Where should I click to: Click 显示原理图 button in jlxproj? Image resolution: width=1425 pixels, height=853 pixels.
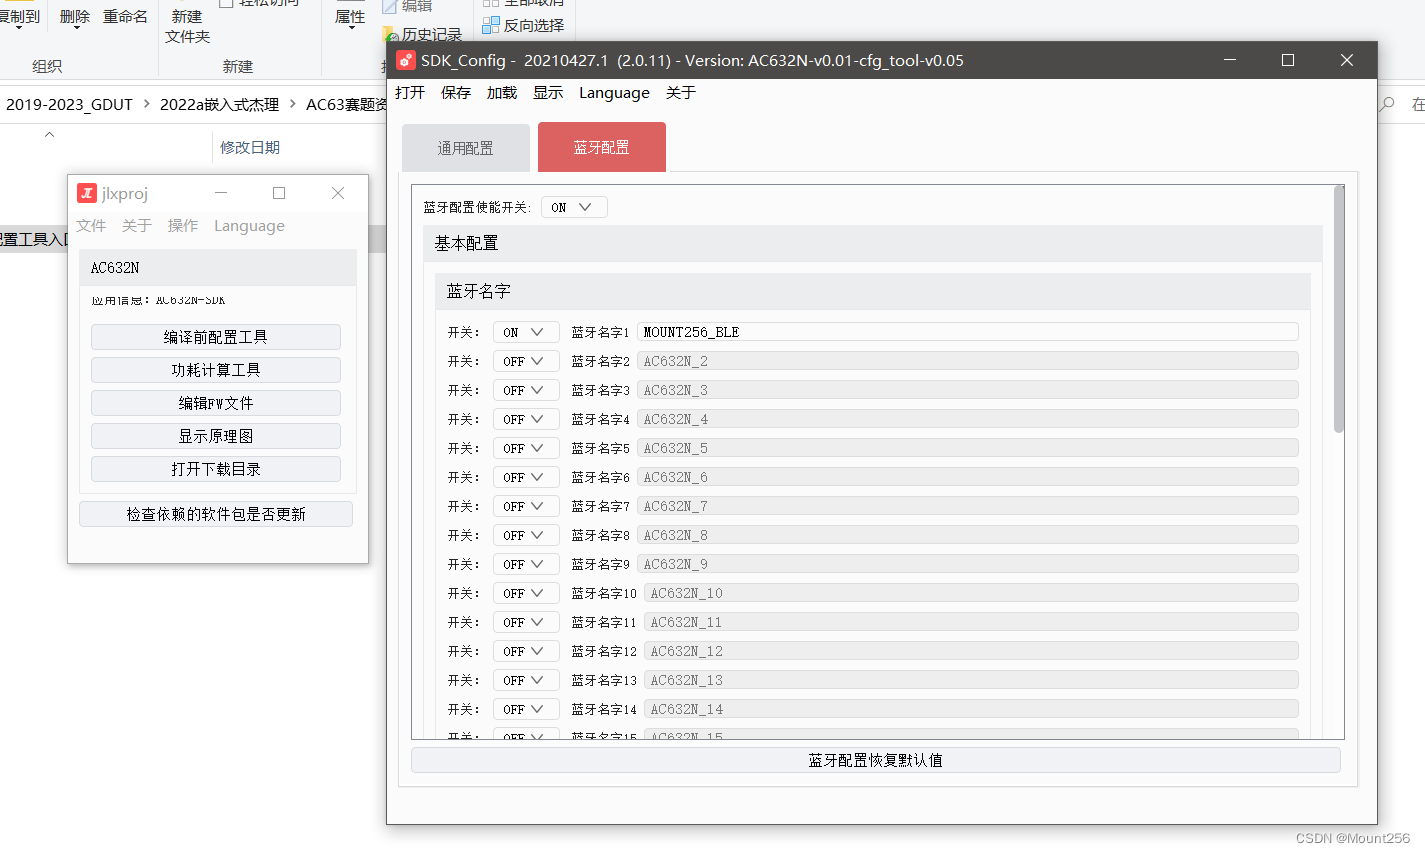216,436
